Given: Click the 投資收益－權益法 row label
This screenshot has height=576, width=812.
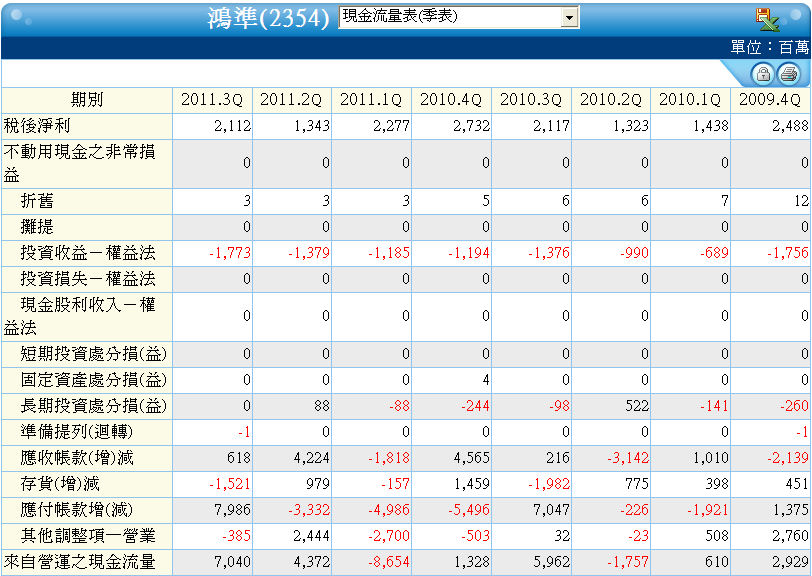Looking at the screenshot, I should [x=88, y=253].
